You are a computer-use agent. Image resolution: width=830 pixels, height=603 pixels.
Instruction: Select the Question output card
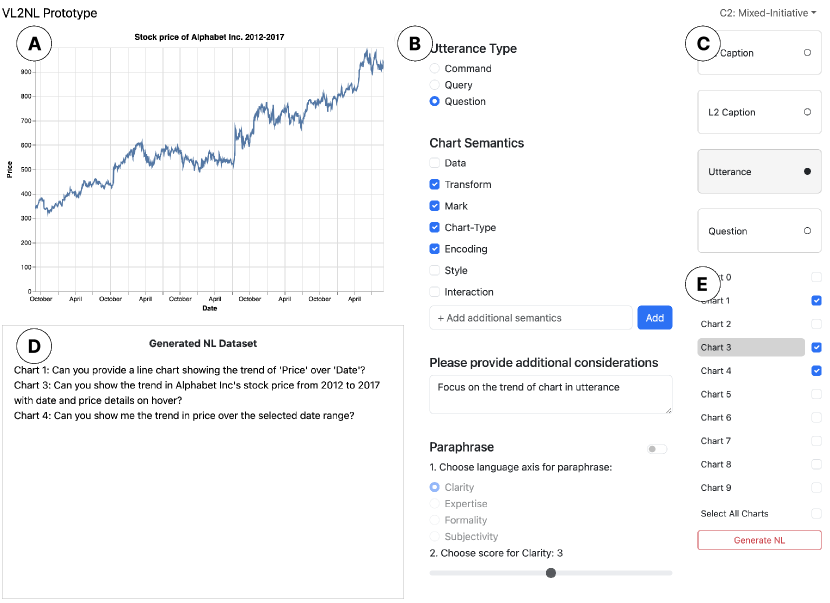pos(759,231)
